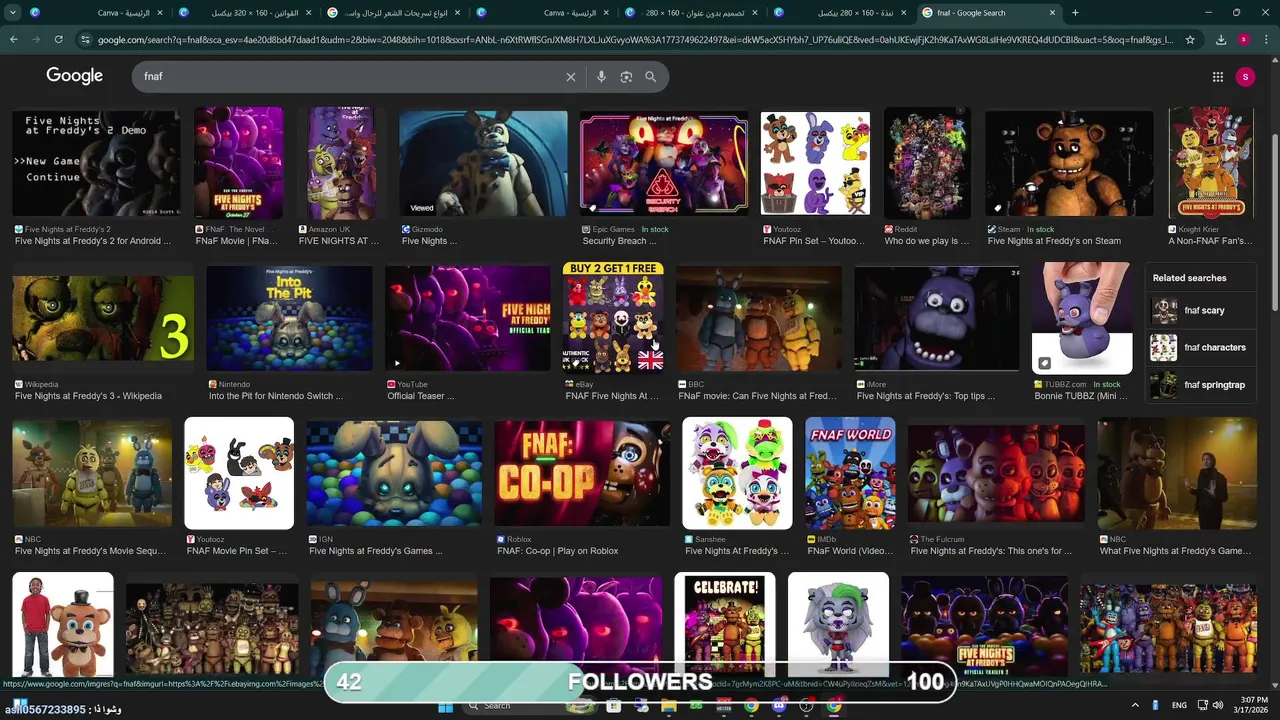The width and height of the screenshot is (1280, 720).
Task: Click the address bar URL
Action: [635, 40]
